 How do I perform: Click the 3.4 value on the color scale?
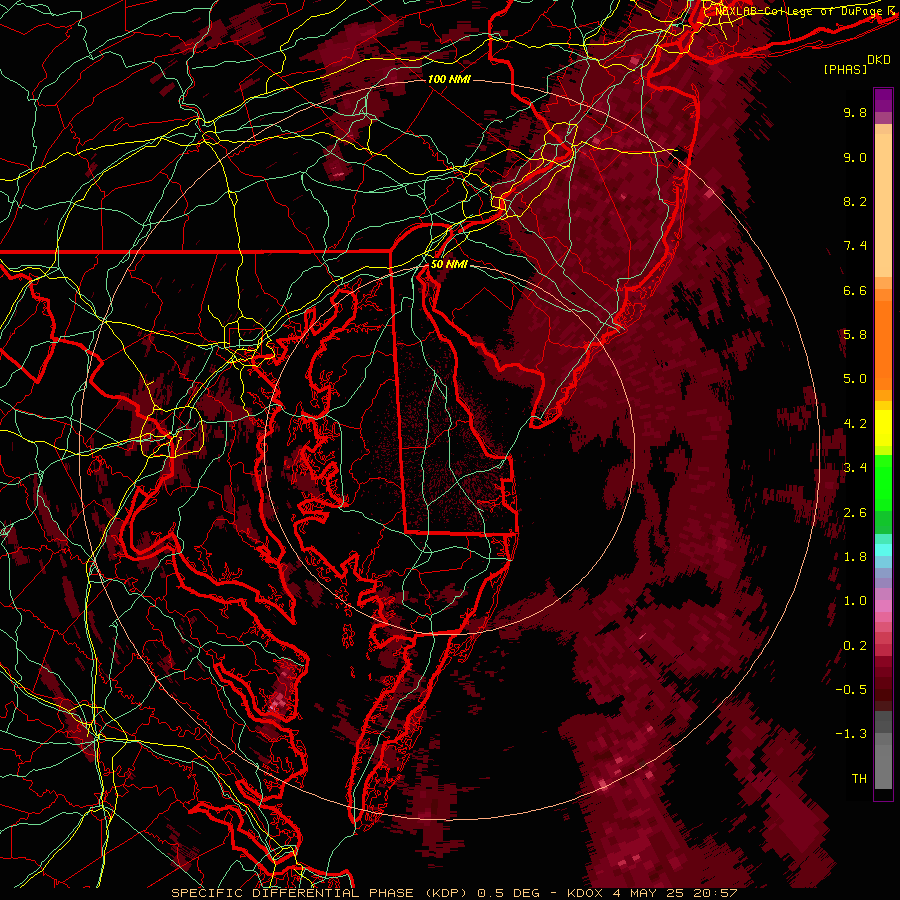855,468
